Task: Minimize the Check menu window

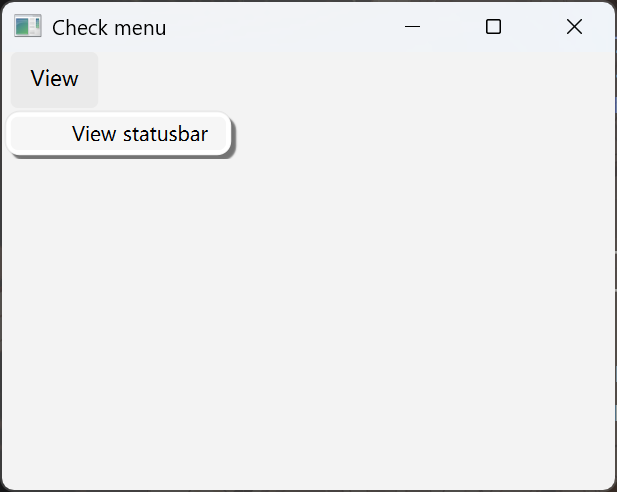Action: click(x=412, y=27)
